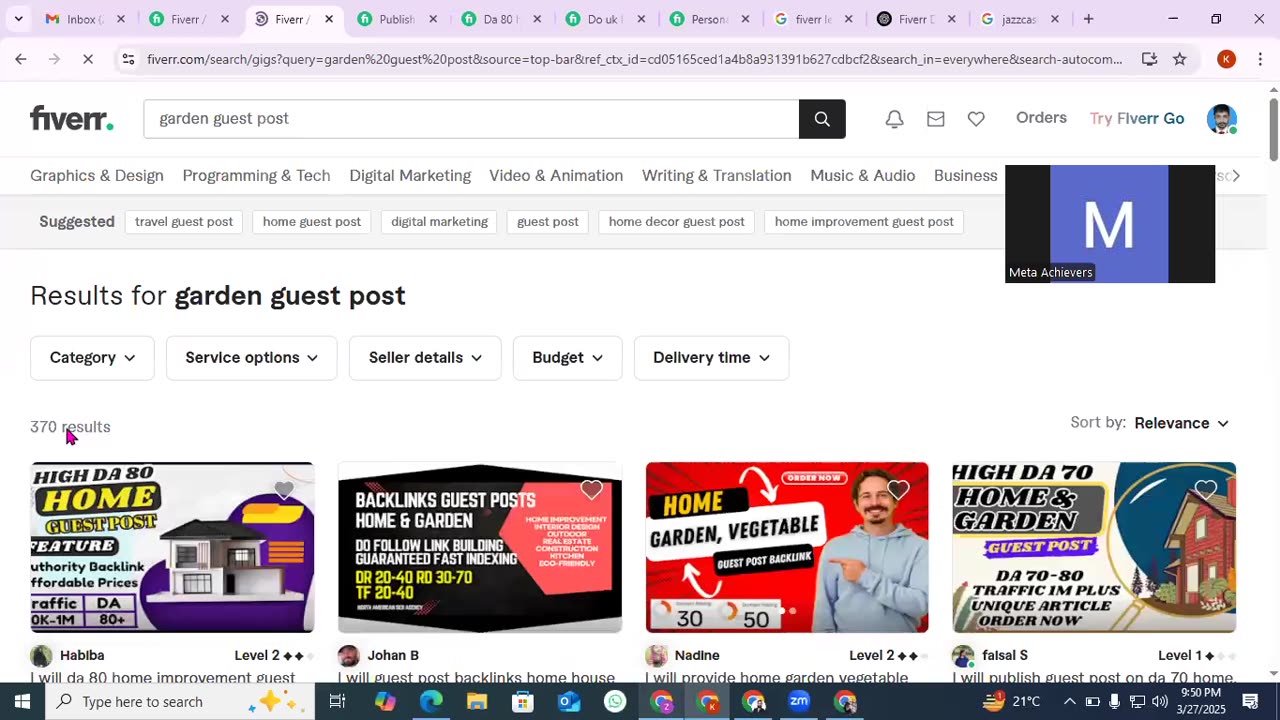Expand the Category filter
This screenshot has width=1280, height=720.
pos(92,358)
